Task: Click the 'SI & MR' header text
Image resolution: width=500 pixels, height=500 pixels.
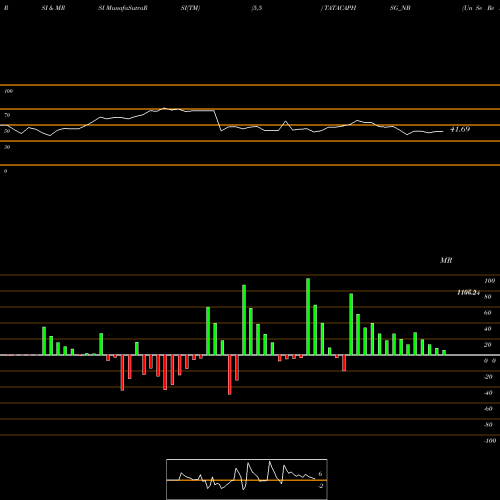Action: tap(53, 8)
